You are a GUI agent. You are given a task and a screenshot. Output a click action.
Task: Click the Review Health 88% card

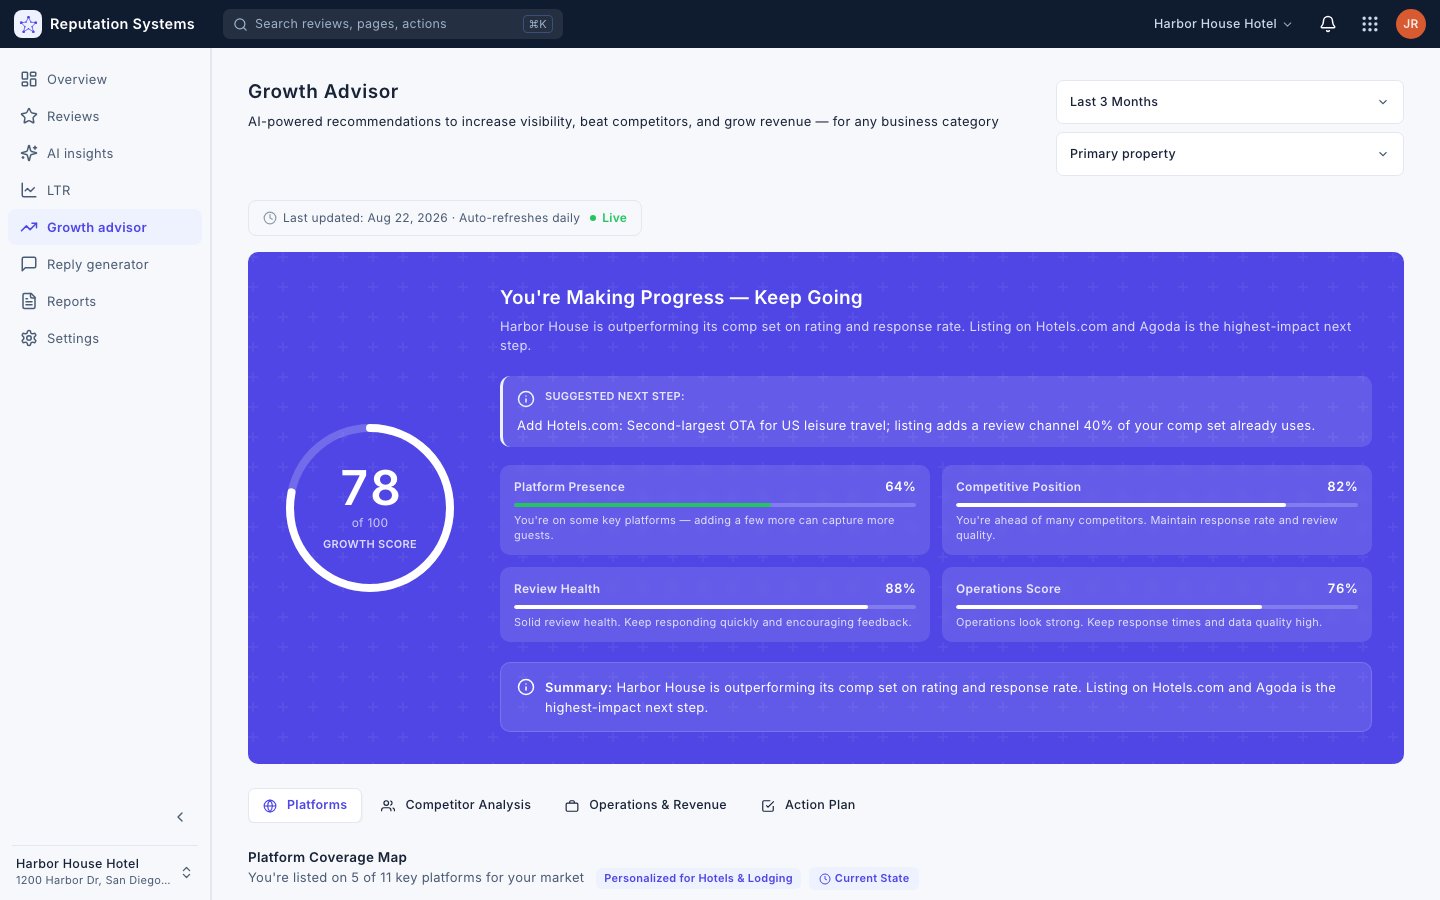coord(715,604)
